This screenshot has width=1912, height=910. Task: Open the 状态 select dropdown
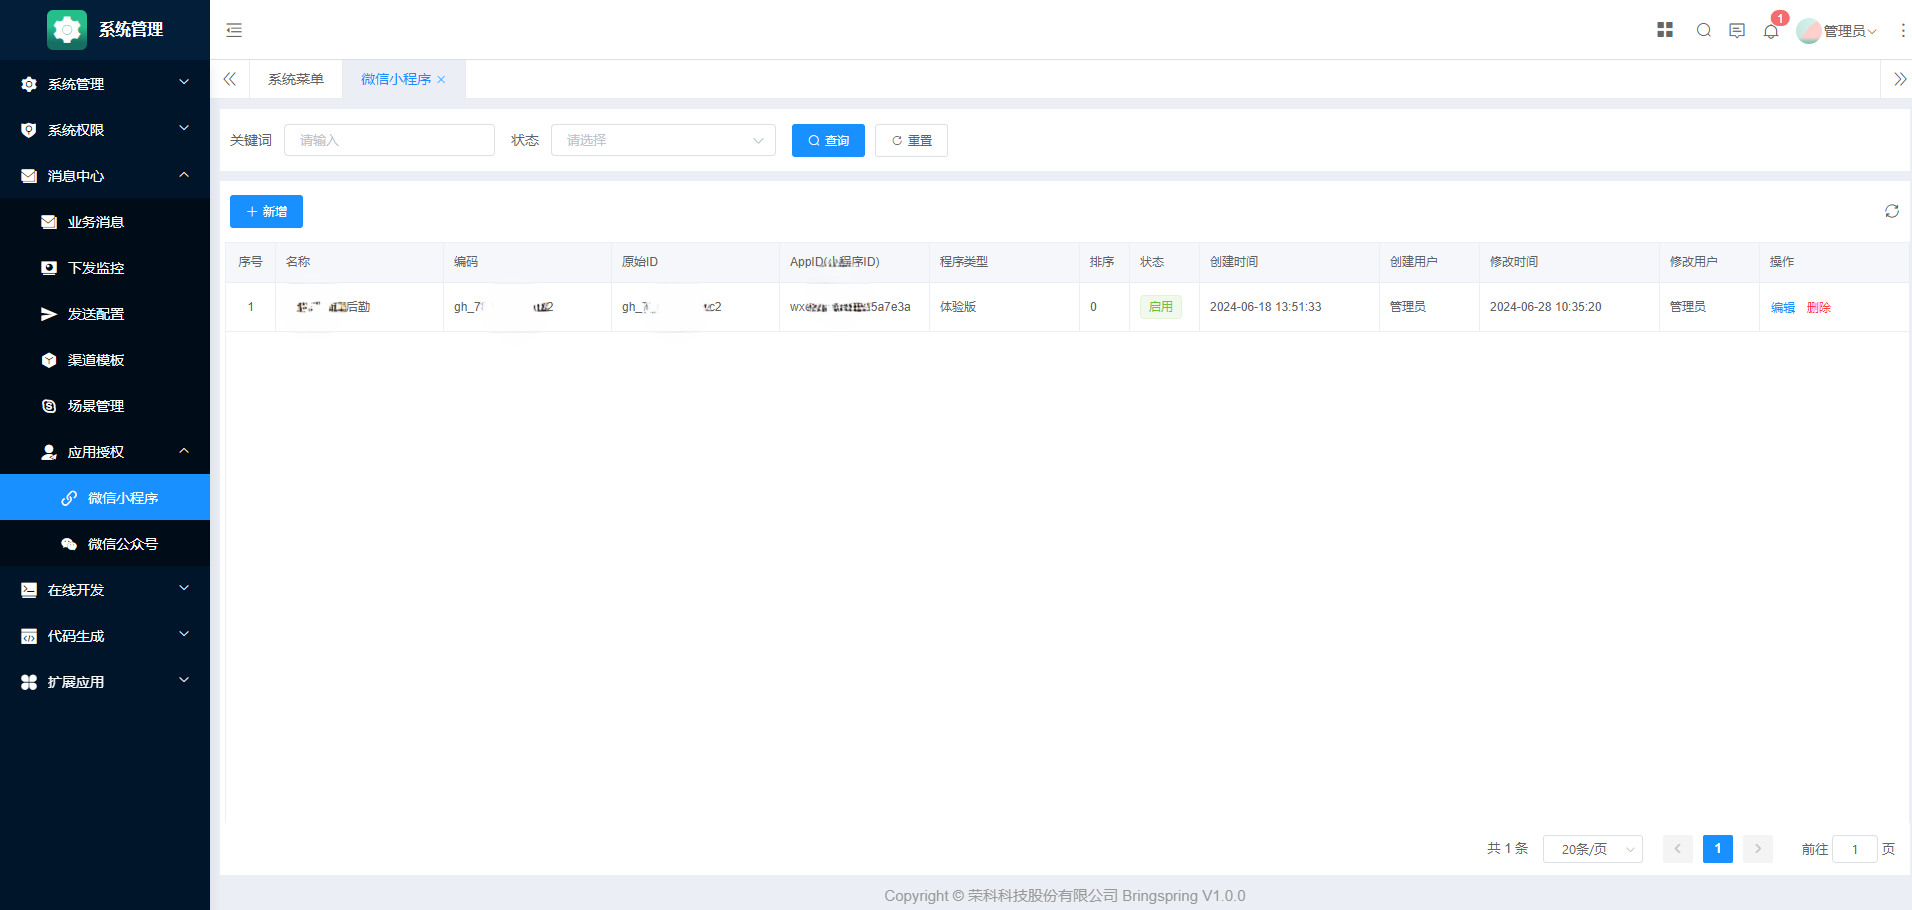tap(663, 140)
